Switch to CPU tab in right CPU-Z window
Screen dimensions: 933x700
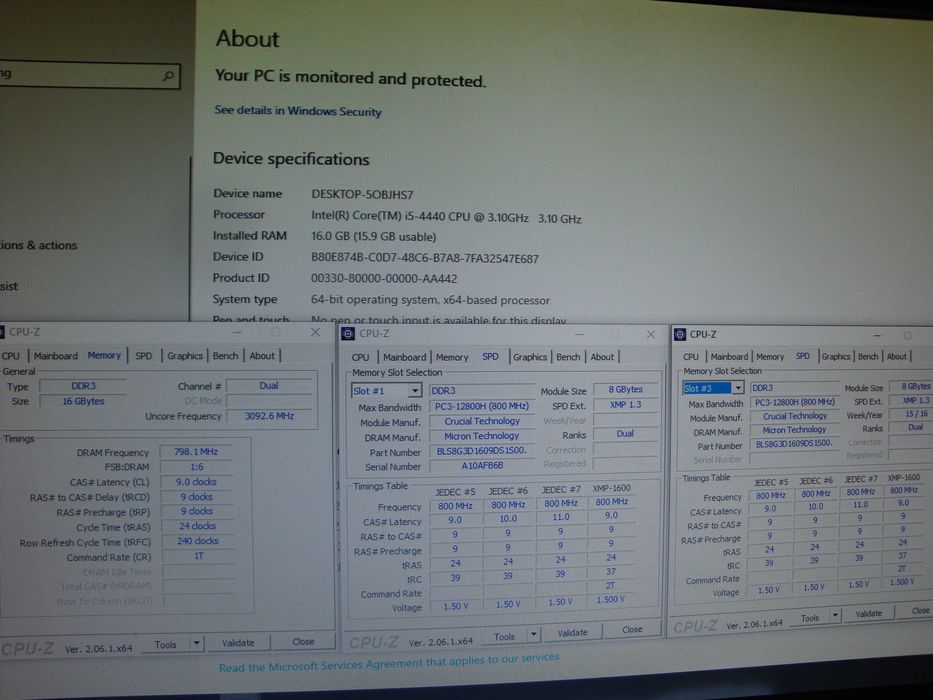[x=691, y=357]
